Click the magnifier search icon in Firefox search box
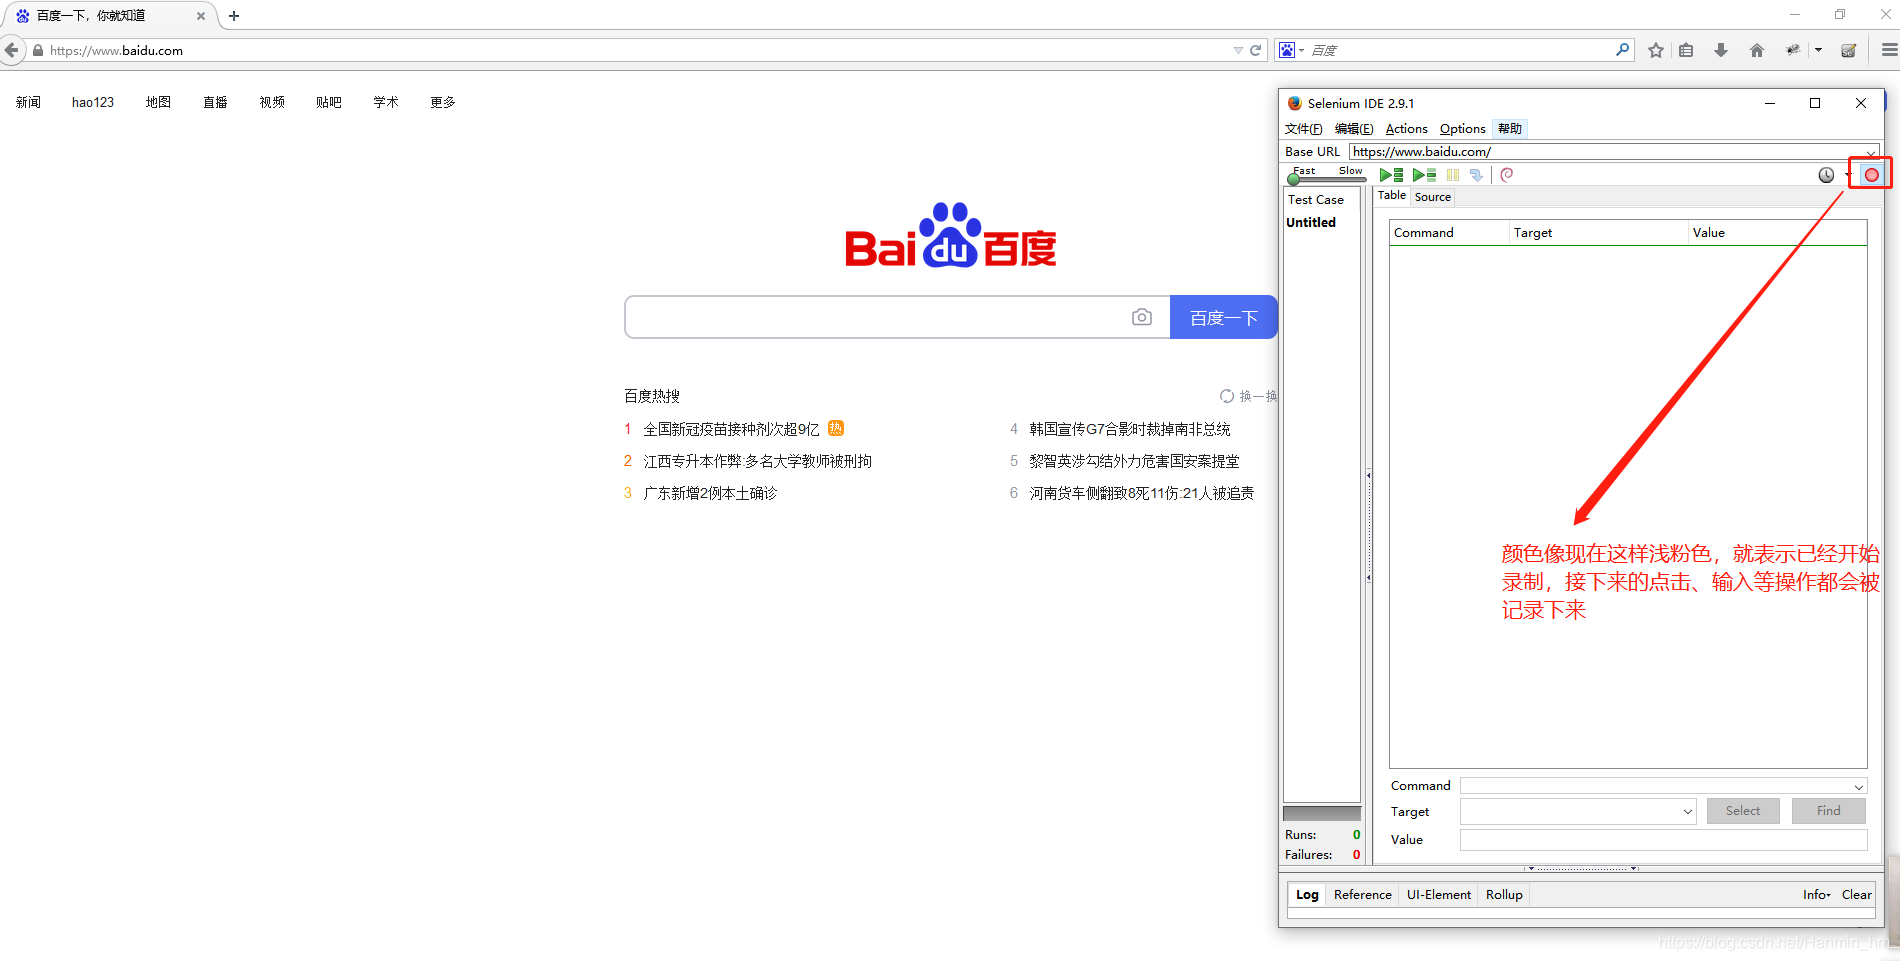Image resolution: width=1900 pixels, height=961 pixels. (x=1622, y=49)
